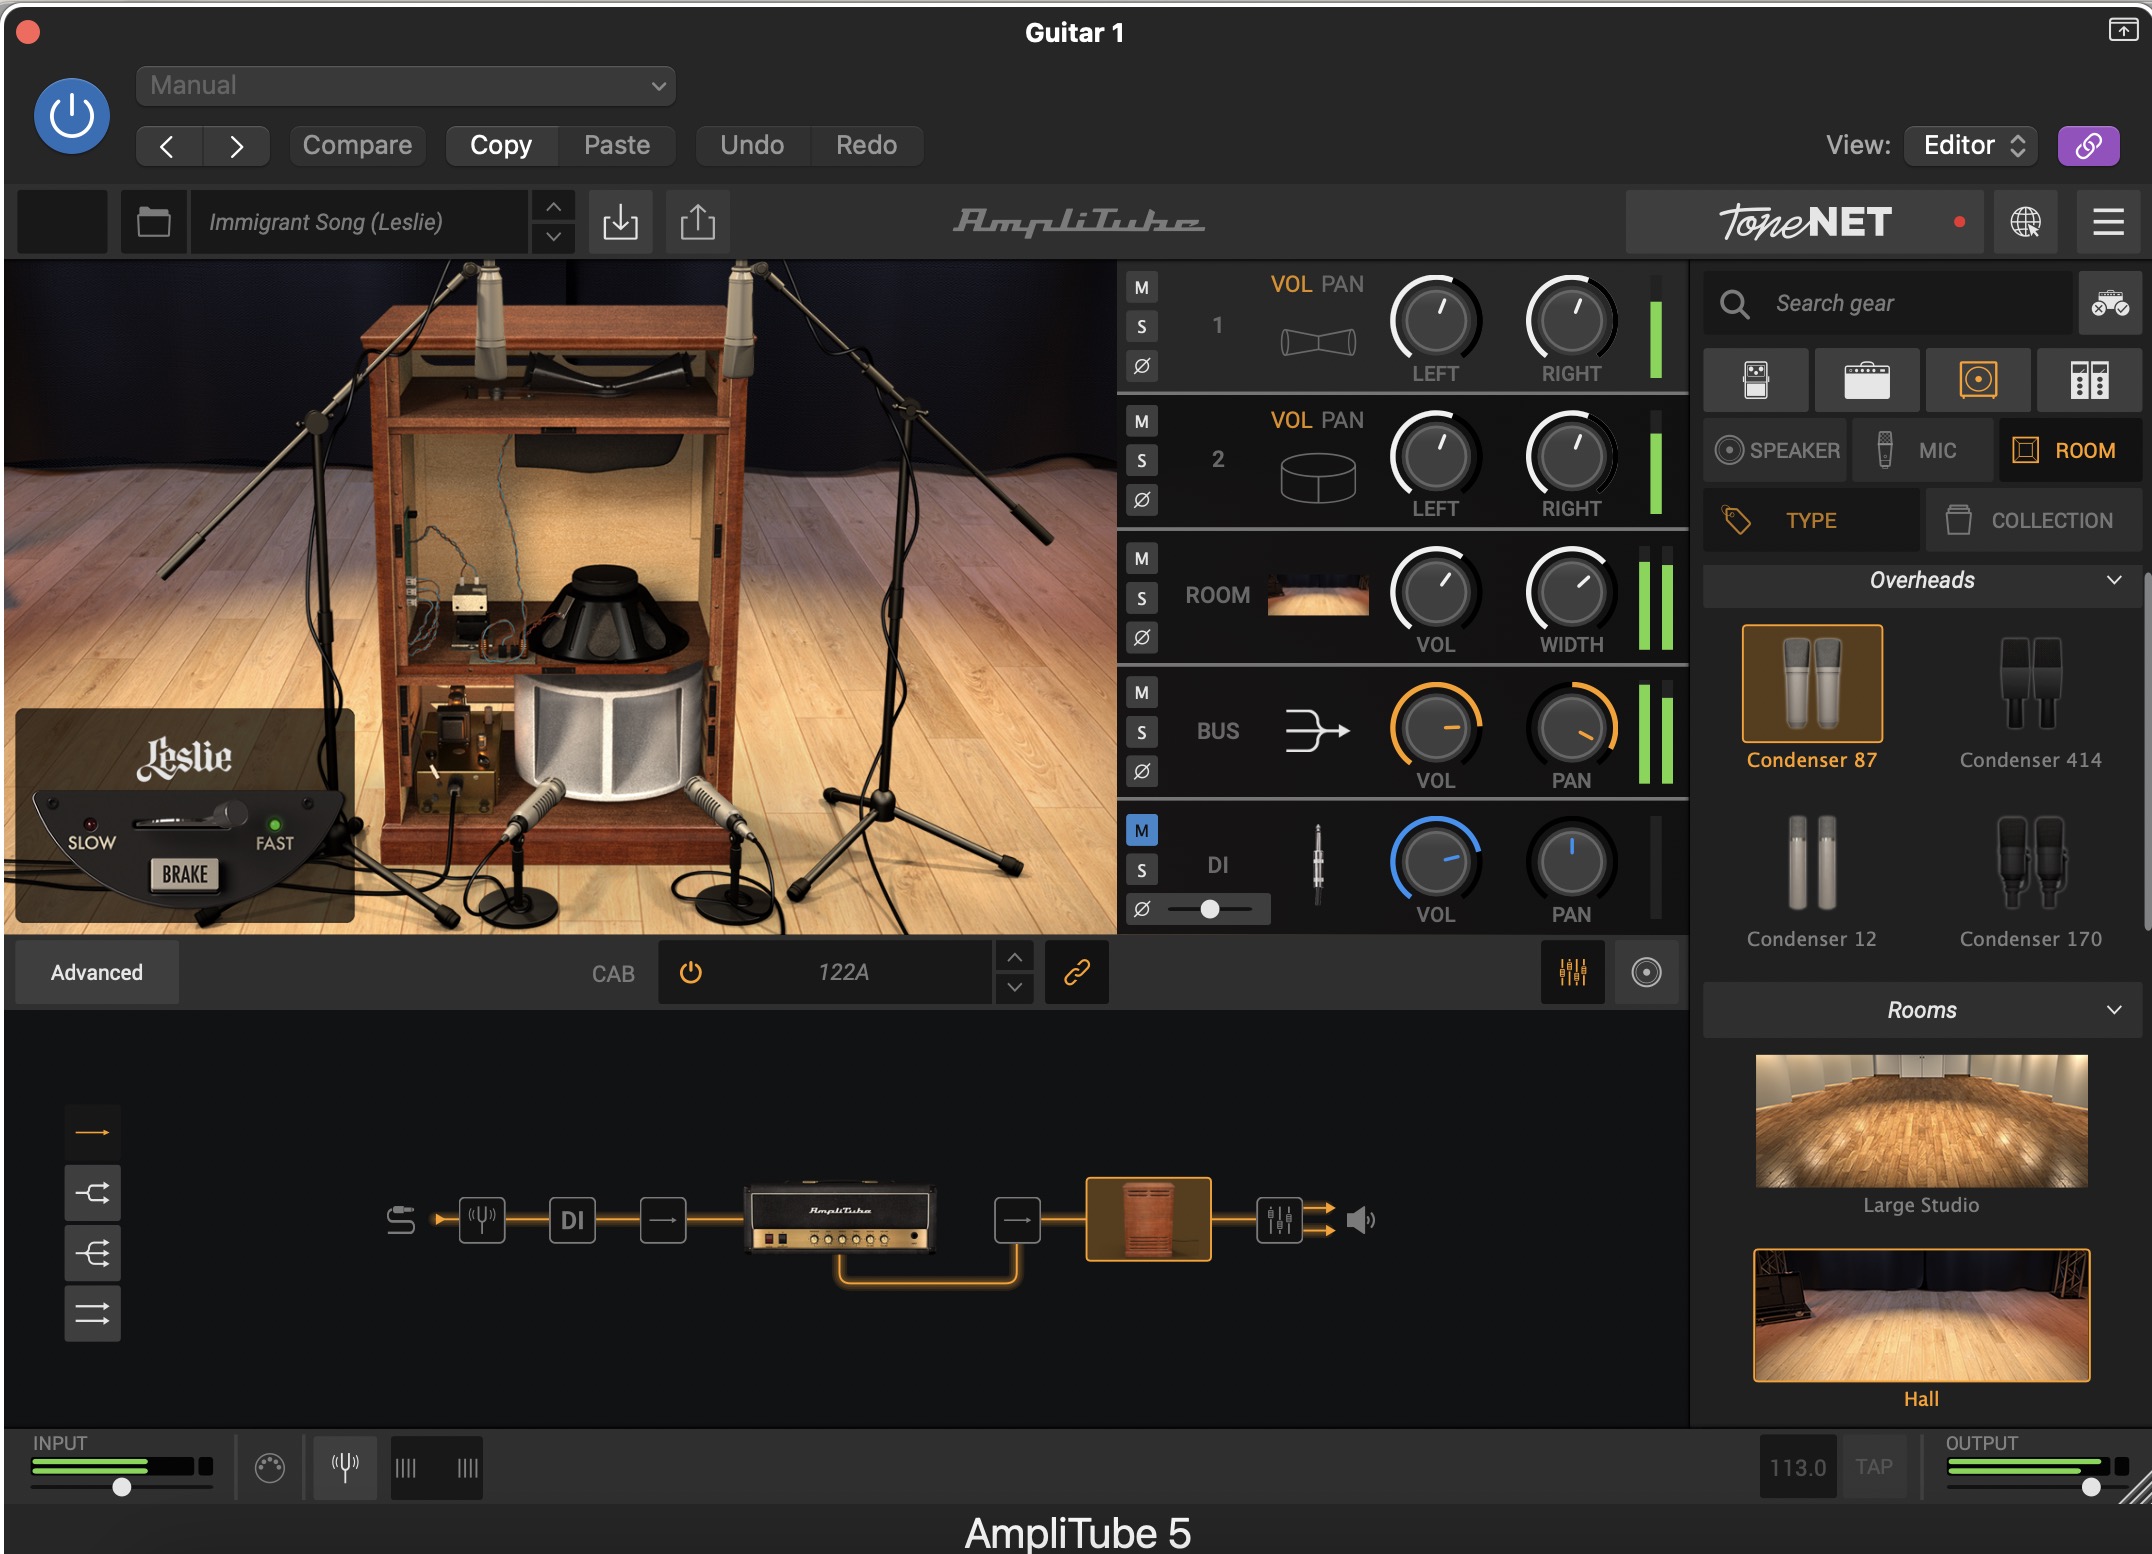Solo mic channel 2
This screenshot has width=2152, height=1554.
(x=1141, y=461)
